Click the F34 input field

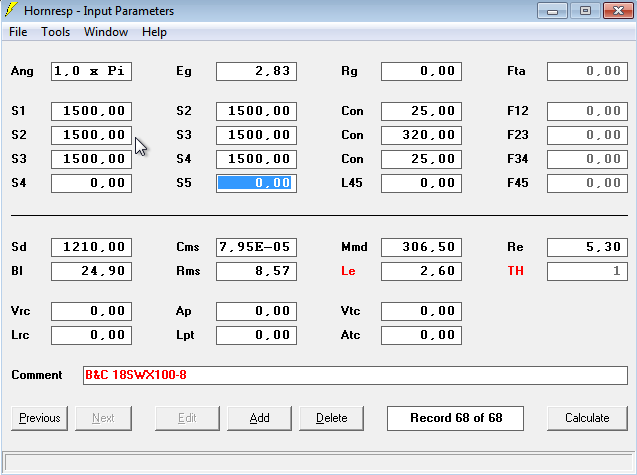[587, 159]
